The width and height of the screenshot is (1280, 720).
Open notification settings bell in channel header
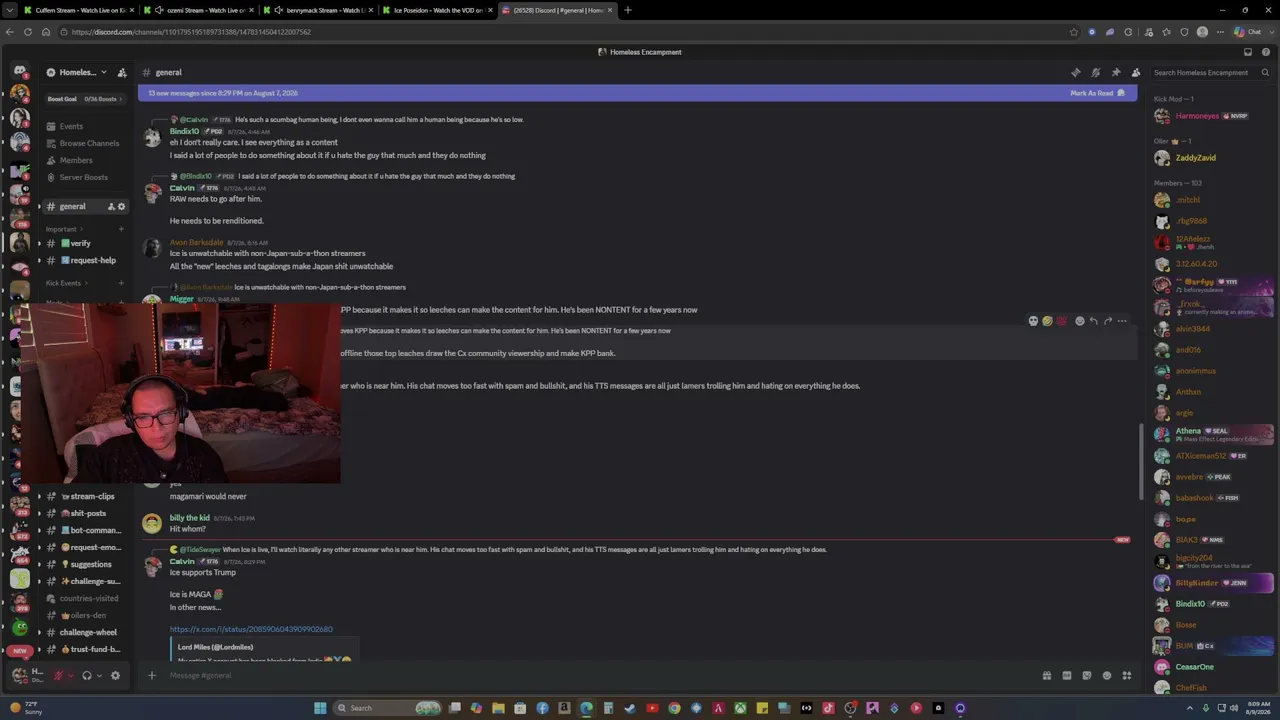click(1096, 72)
